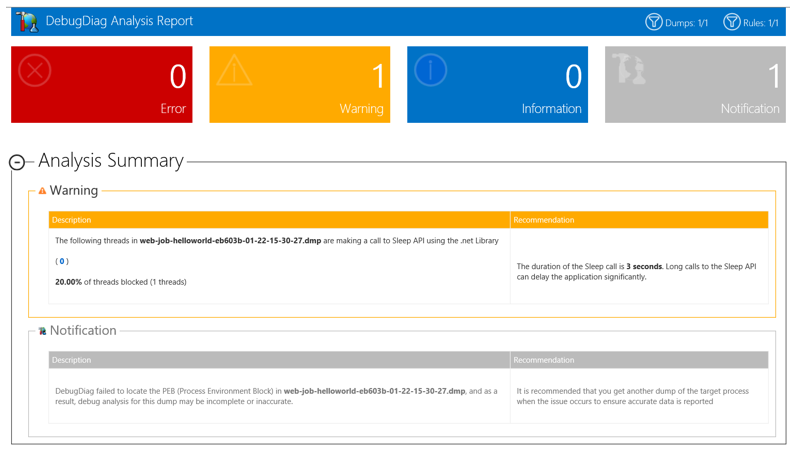The width and height of the screenshot is (795, 452).
Task: Click the Dumps filter funnel icon
Action: point(654,22)
